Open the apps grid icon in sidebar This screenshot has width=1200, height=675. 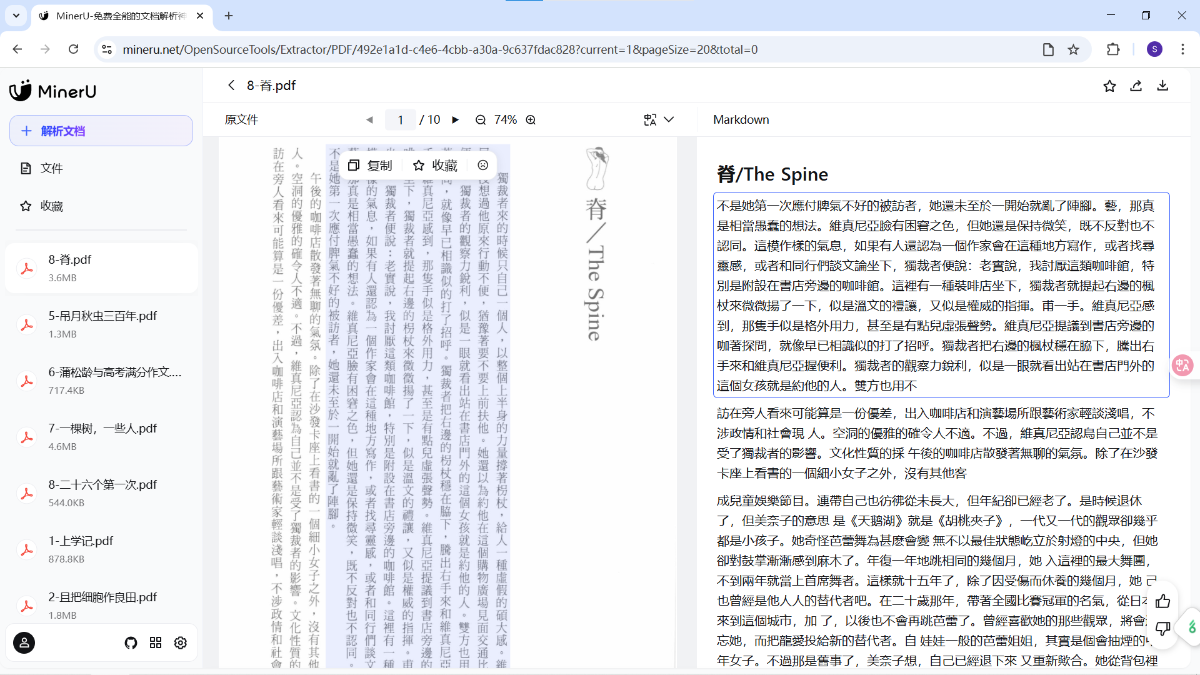pyautogui.click(x=155, y=643)
